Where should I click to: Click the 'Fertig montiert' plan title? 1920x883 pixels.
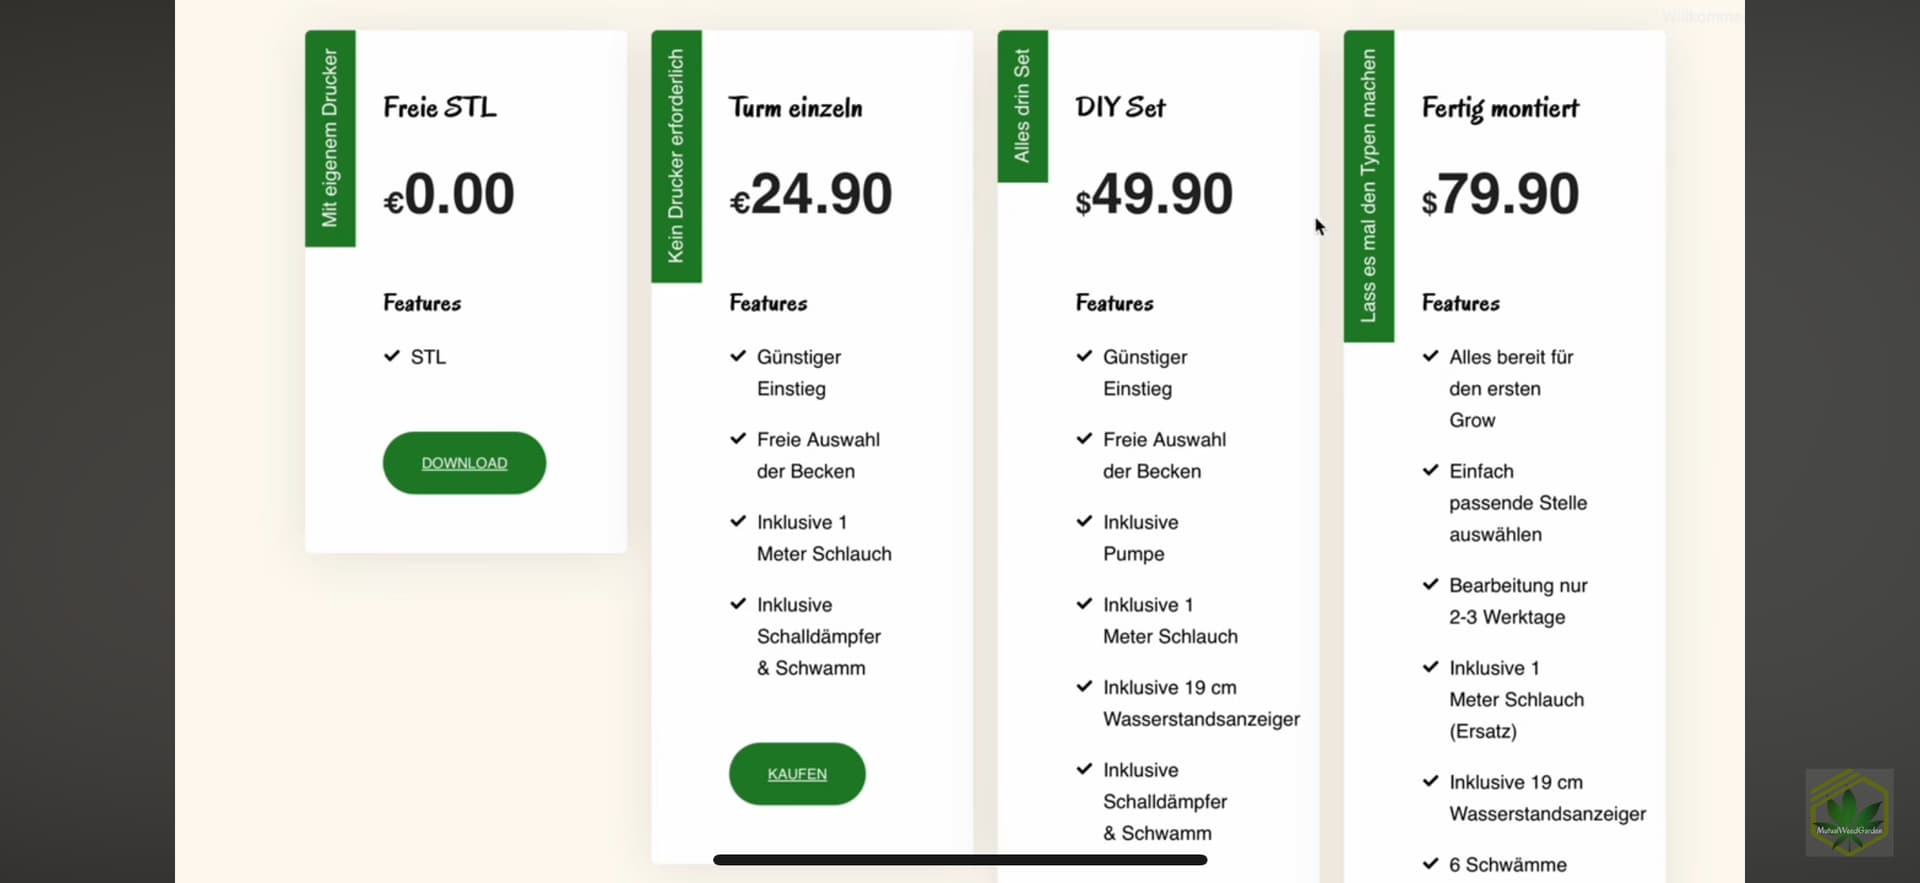pyautogui.click(x=1500, y=108)
